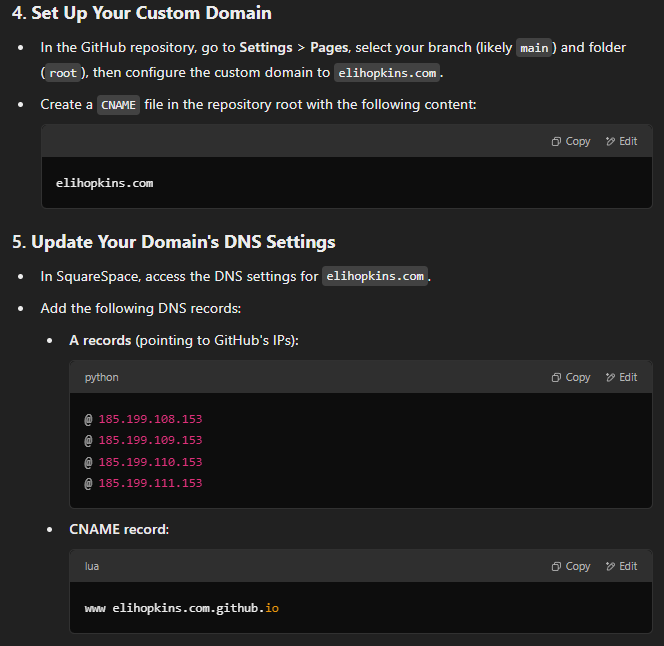Screen dimensions: 664x646
Task: Click the inline 'root' code tag
Action: click(63, 73)
